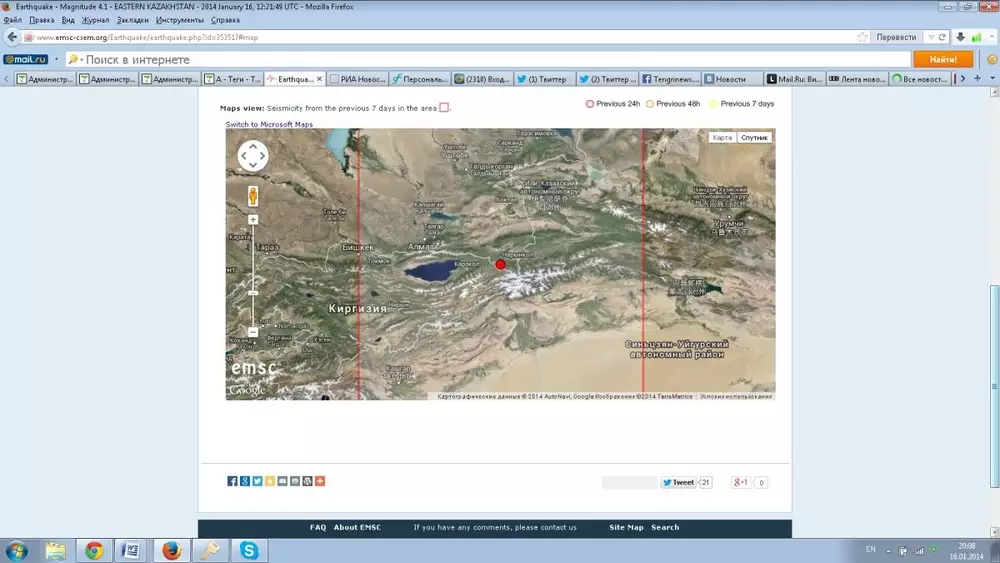Image resolution: width=1000 pixels, height=563 pixels.
Task: Click the Tweet button
Action: coord(678,482)
